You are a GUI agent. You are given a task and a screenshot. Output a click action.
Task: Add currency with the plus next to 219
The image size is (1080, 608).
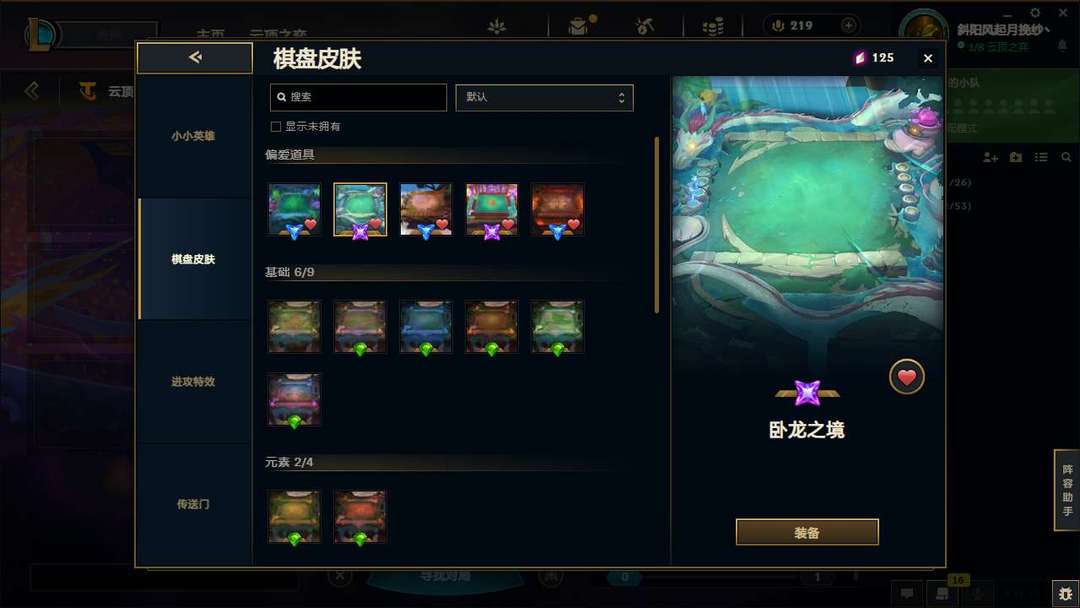pyautogui.click(x=849, y=25)
